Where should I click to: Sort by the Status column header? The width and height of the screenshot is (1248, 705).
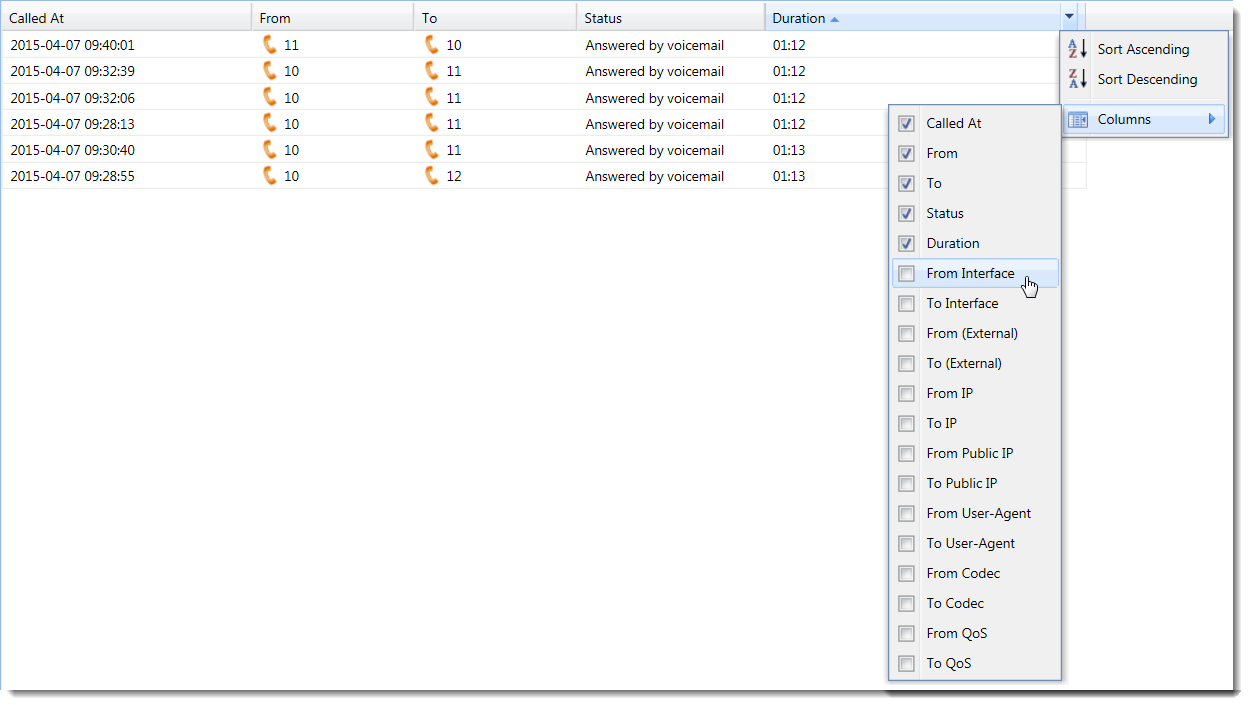pos(670,17)
